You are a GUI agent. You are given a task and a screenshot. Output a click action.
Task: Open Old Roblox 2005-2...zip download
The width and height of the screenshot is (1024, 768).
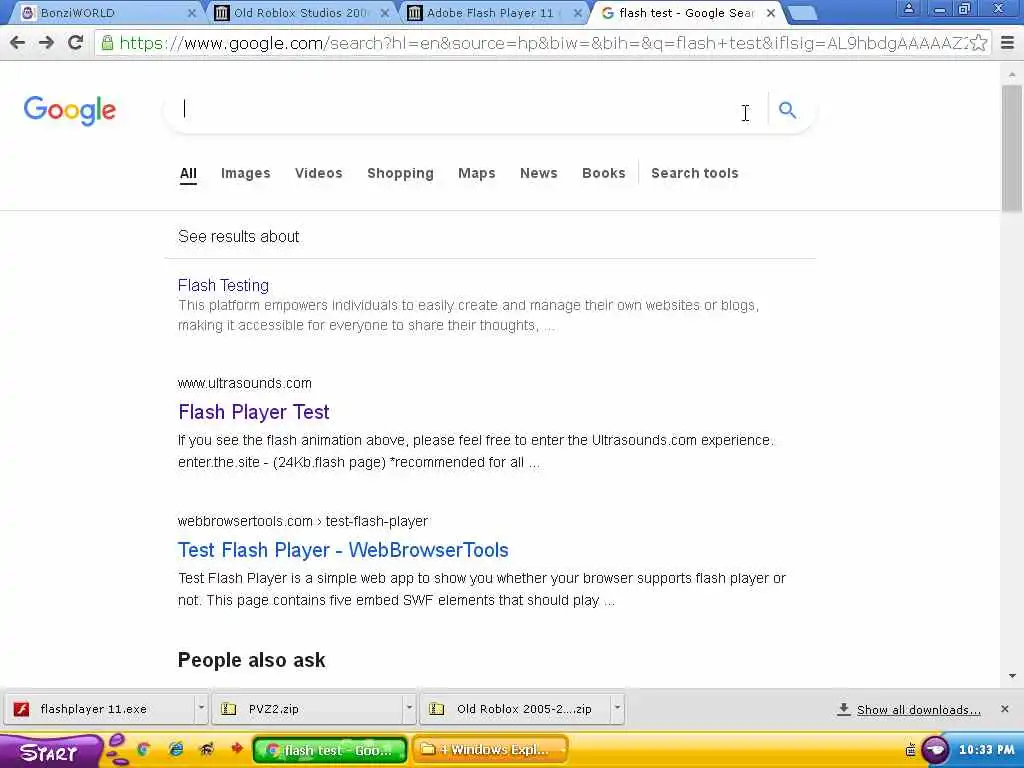click(516, 709)
